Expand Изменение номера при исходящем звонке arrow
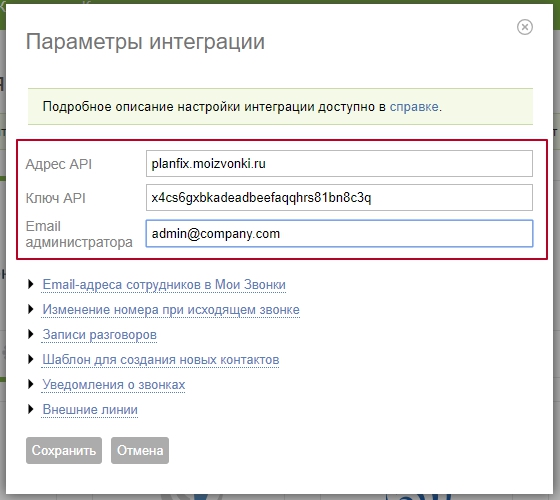The width and height of the screenshot is (560, 500). click(31, 309)
